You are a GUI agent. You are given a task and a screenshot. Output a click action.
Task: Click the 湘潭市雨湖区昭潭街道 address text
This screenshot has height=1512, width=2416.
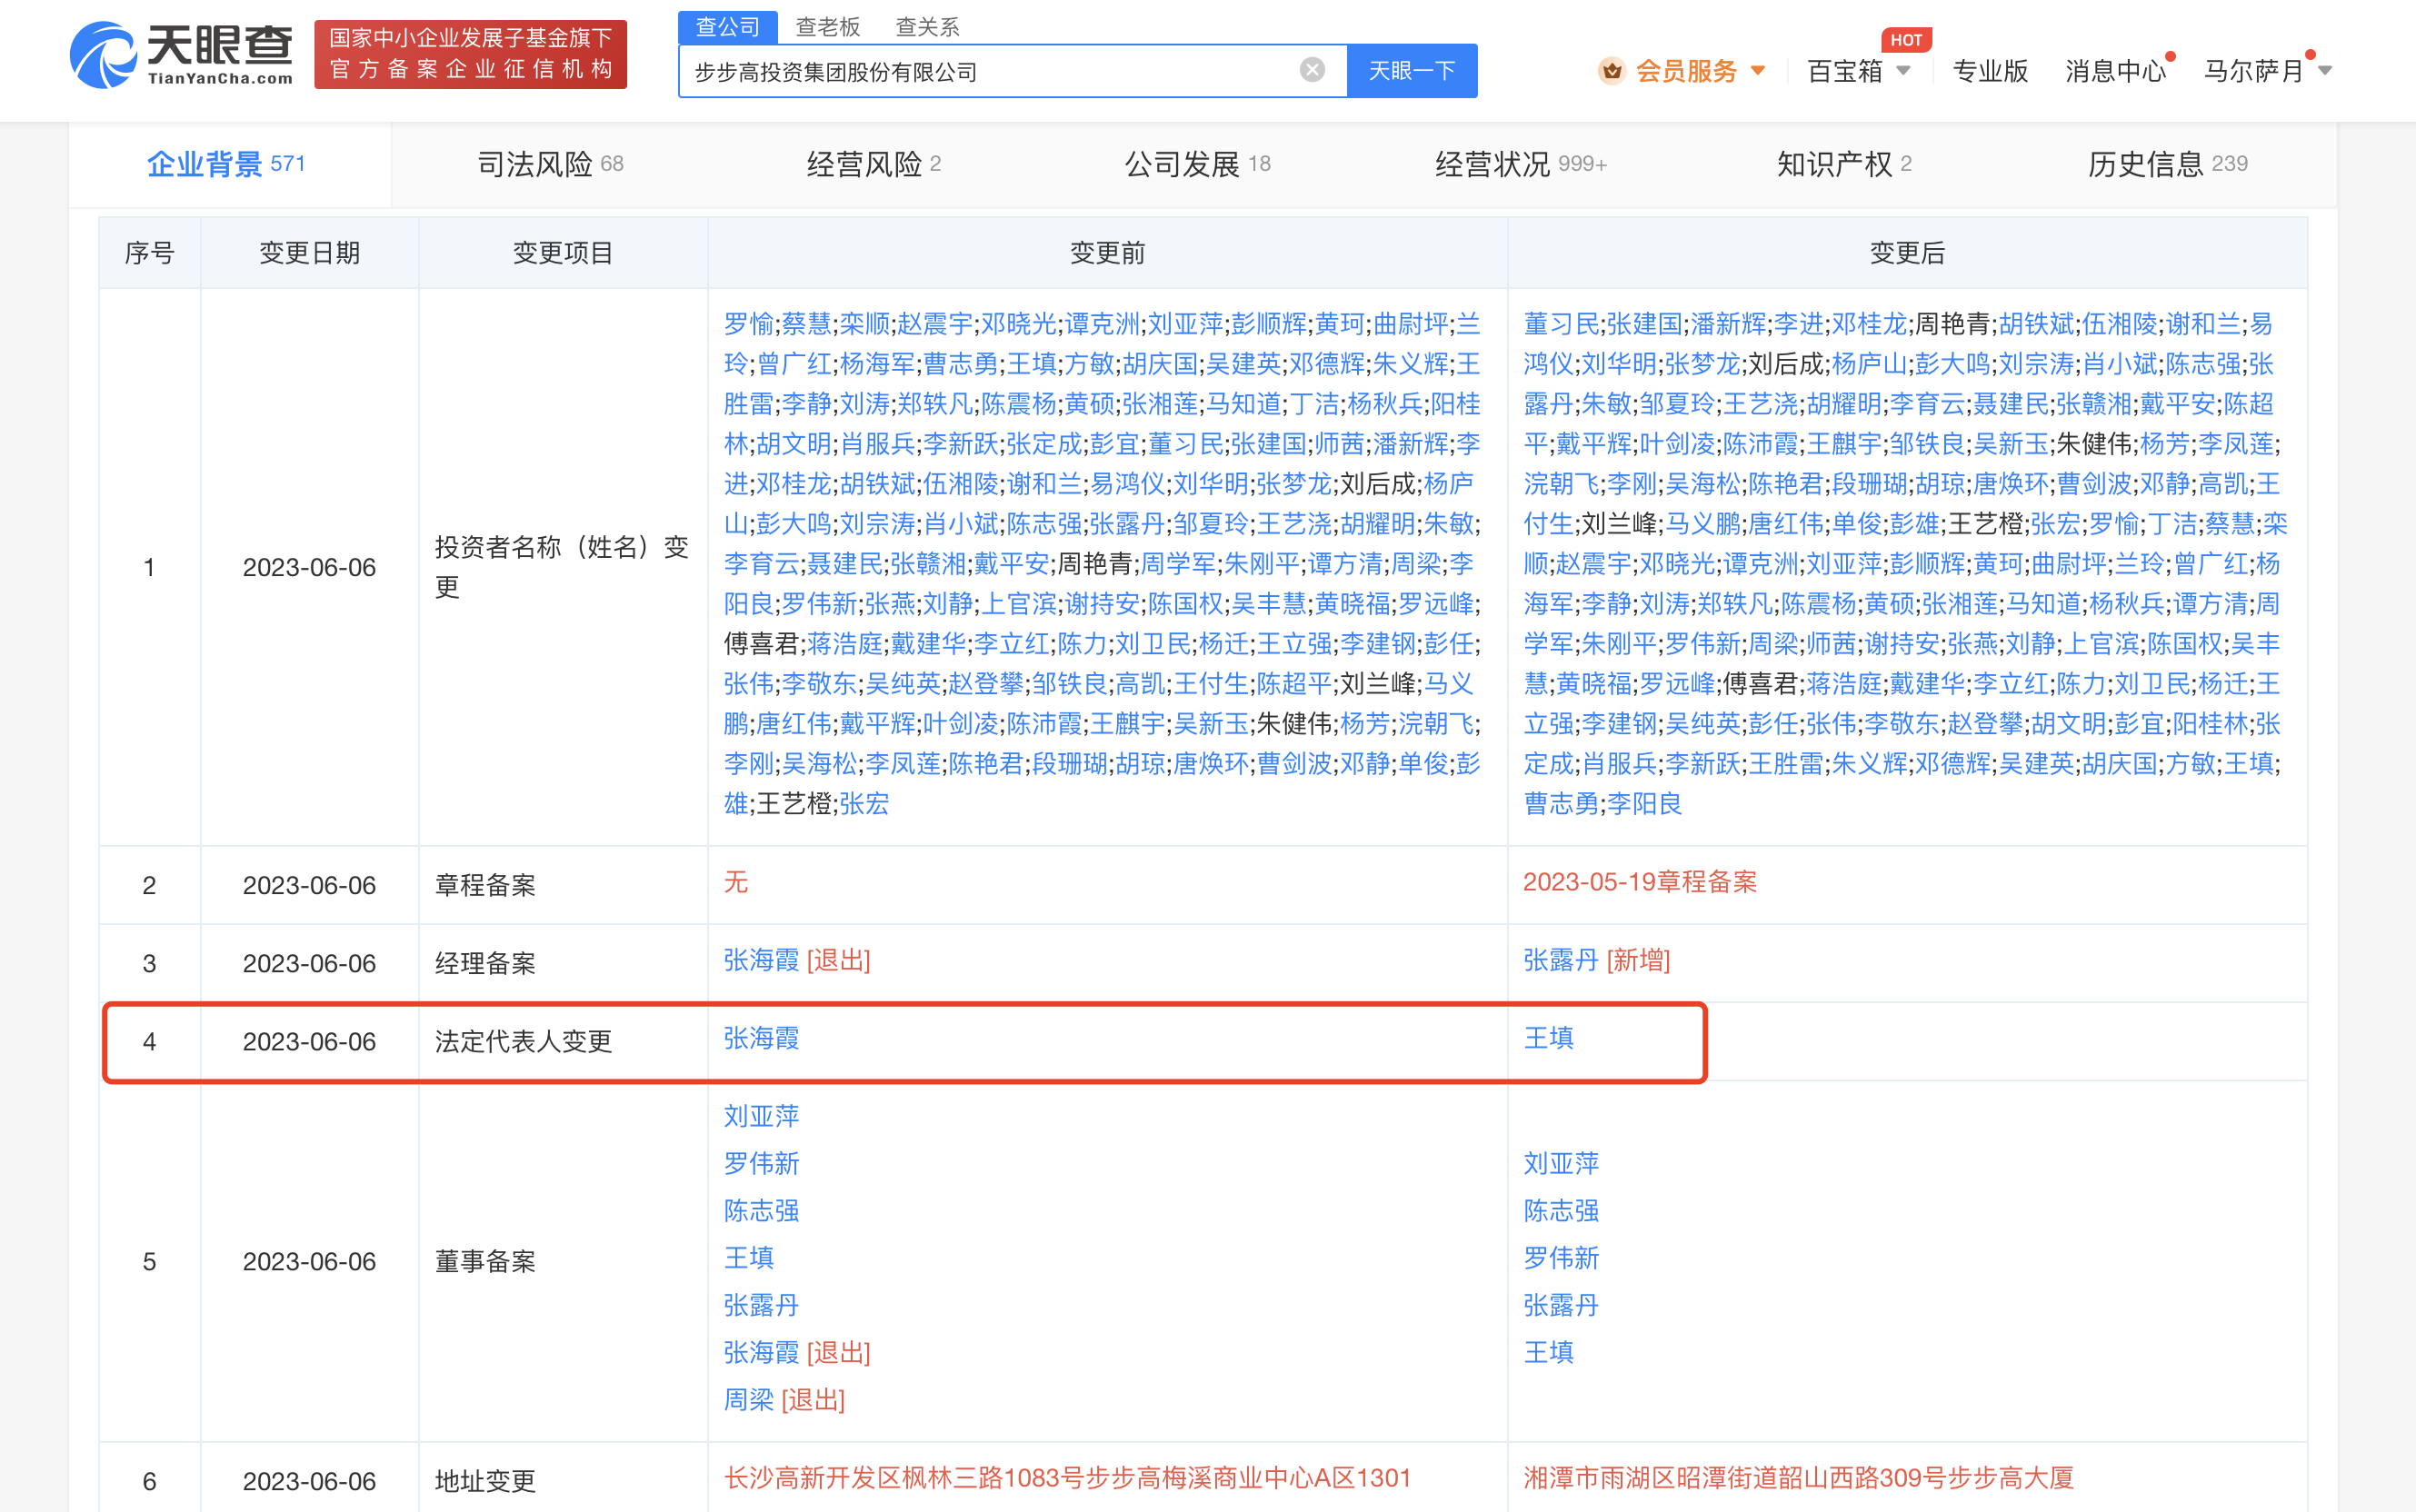[x=1799, y=1479]
